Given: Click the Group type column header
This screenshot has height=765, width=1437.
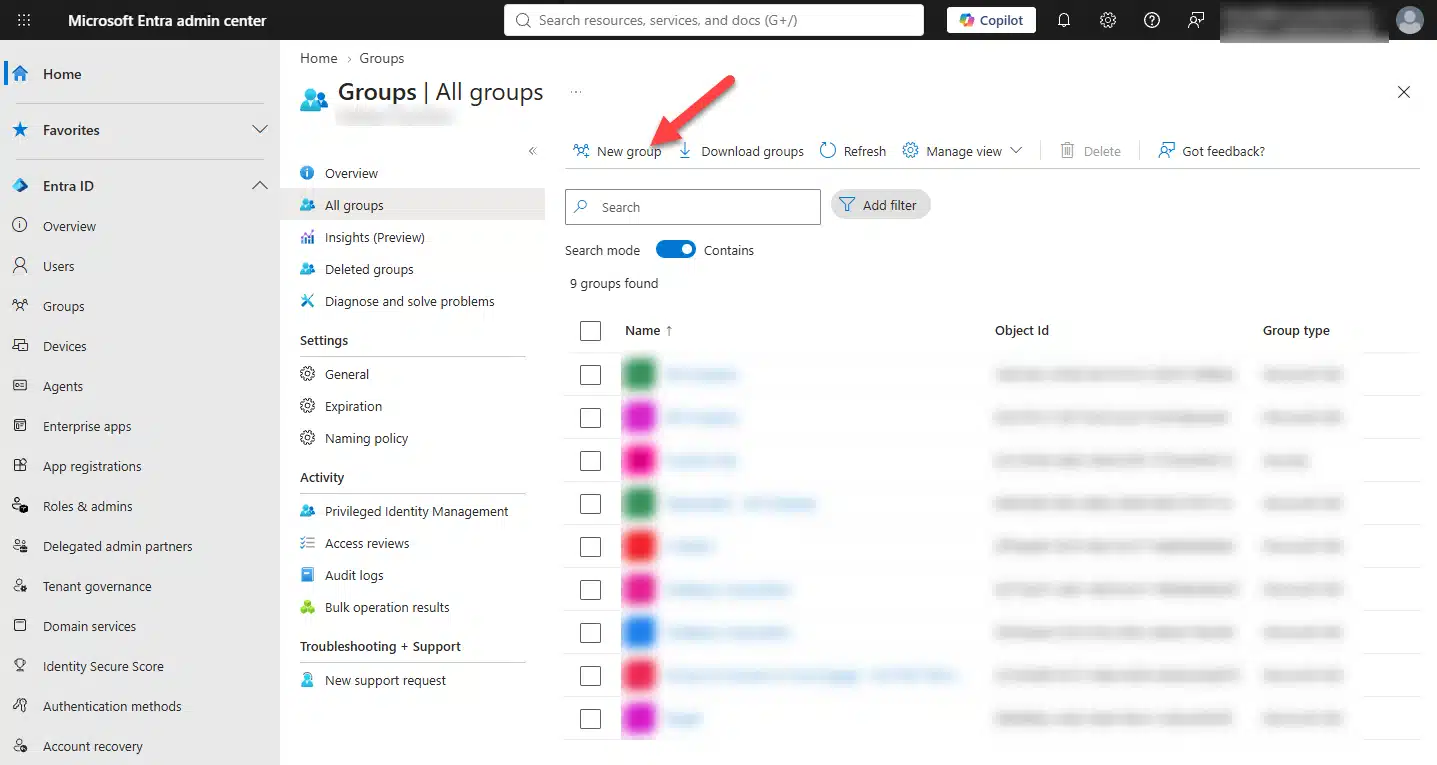Looking at the screenshot, I should click(1296, 330).
